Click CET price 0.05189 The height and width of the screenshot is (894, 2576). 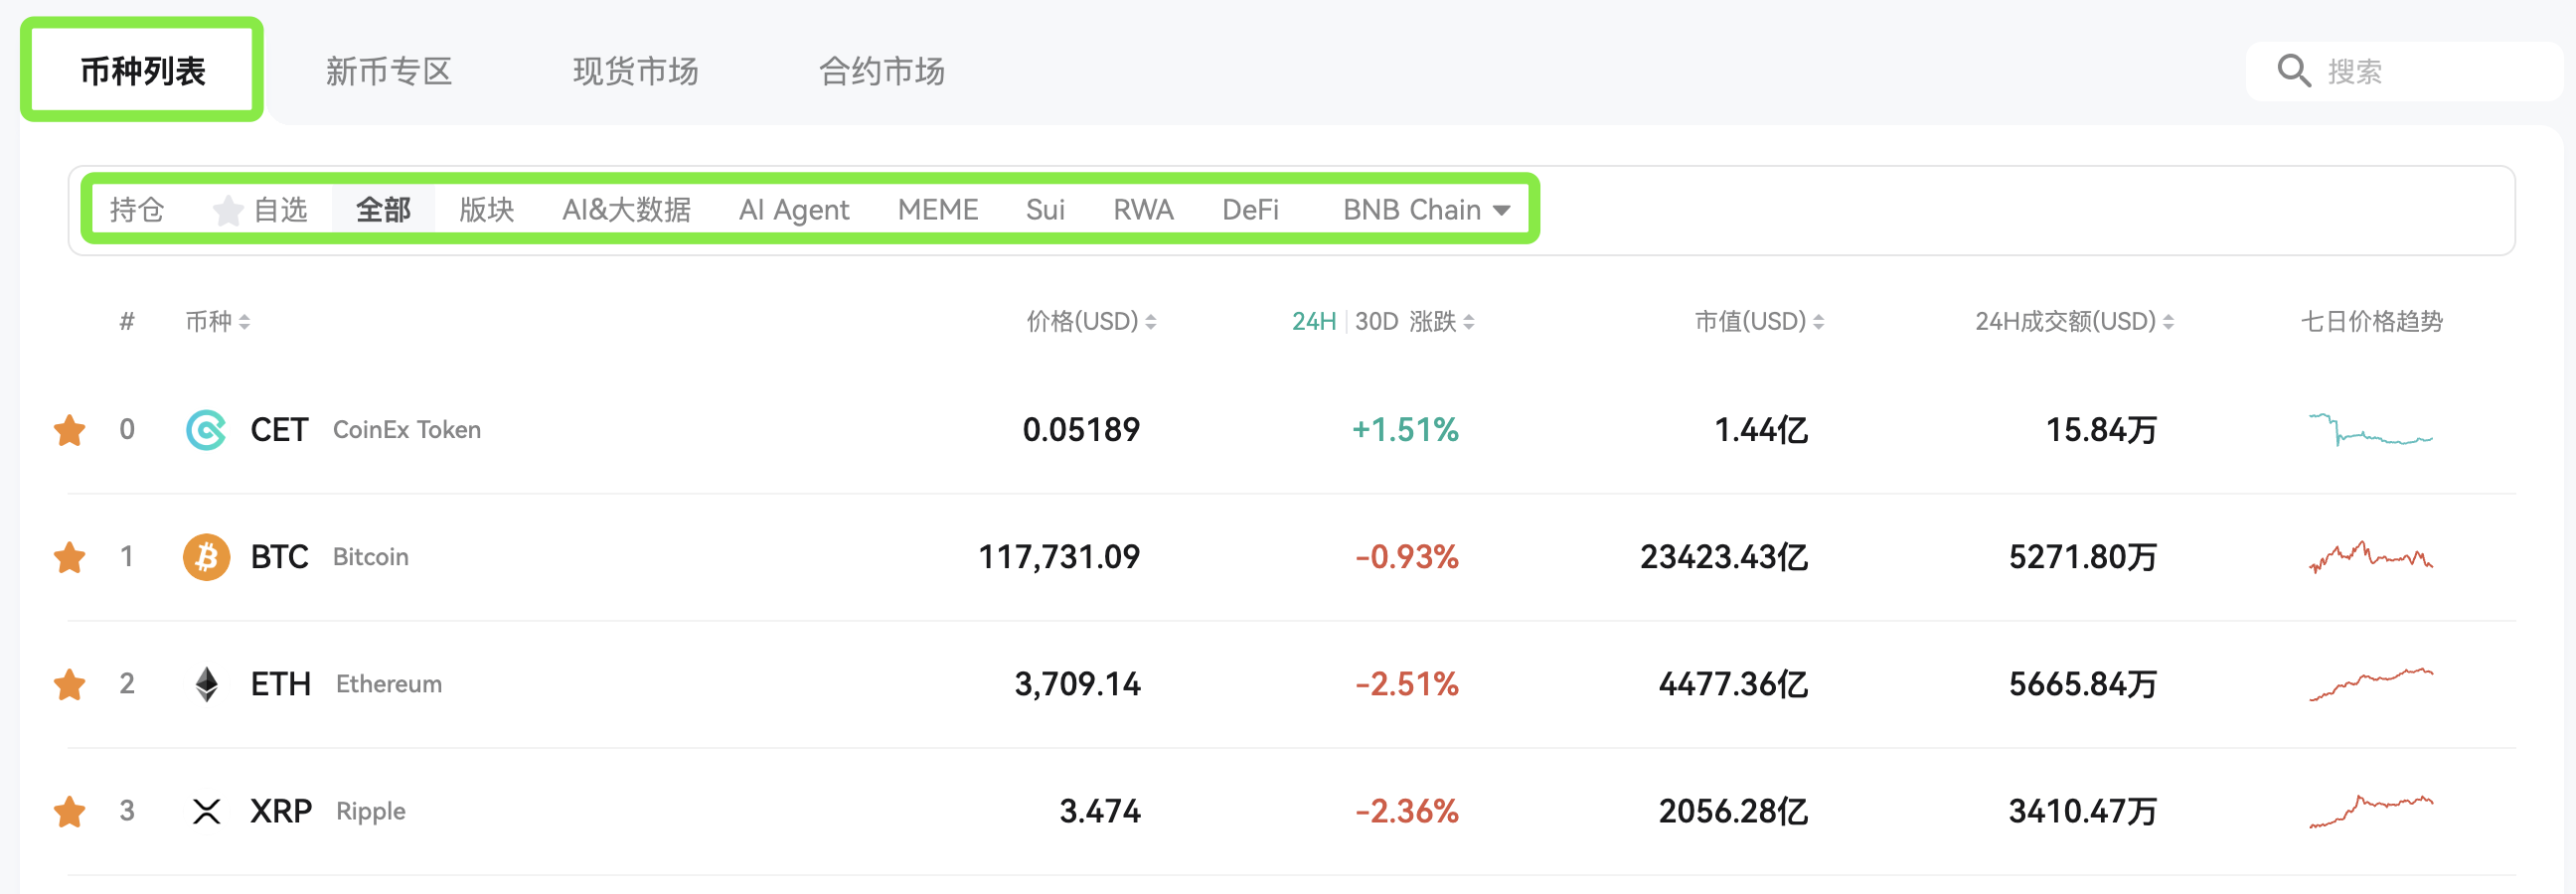pyautogui.click(x=1080, y=430)
